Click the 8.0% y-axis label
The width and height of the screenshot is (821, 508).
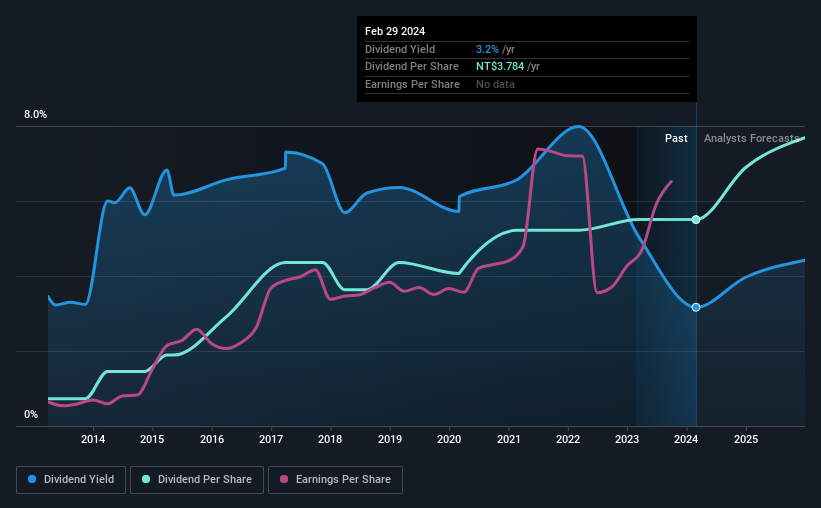tap(35, 115)
